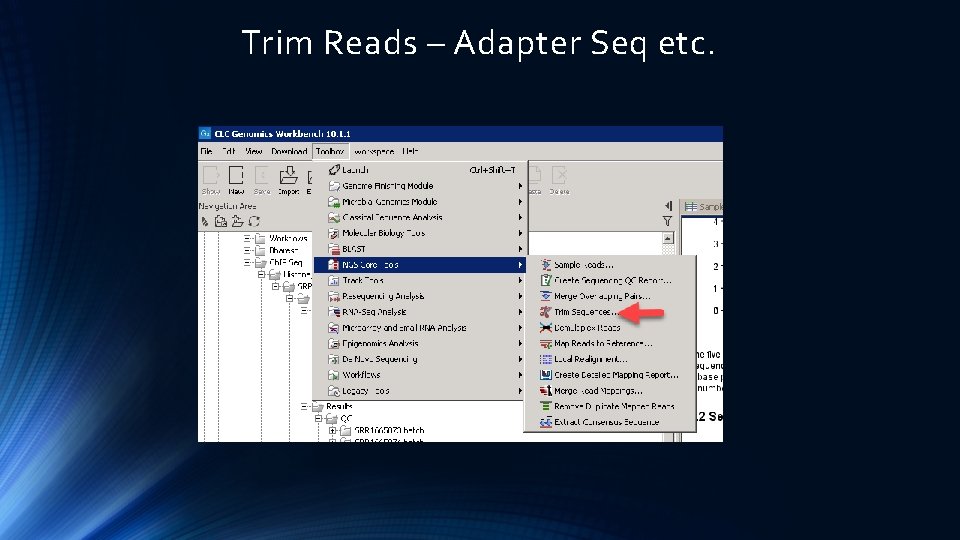The height and width of the screenshot is (540, 960).
Task: Click the Trim Sequences scissors icon
Action: 546,312
